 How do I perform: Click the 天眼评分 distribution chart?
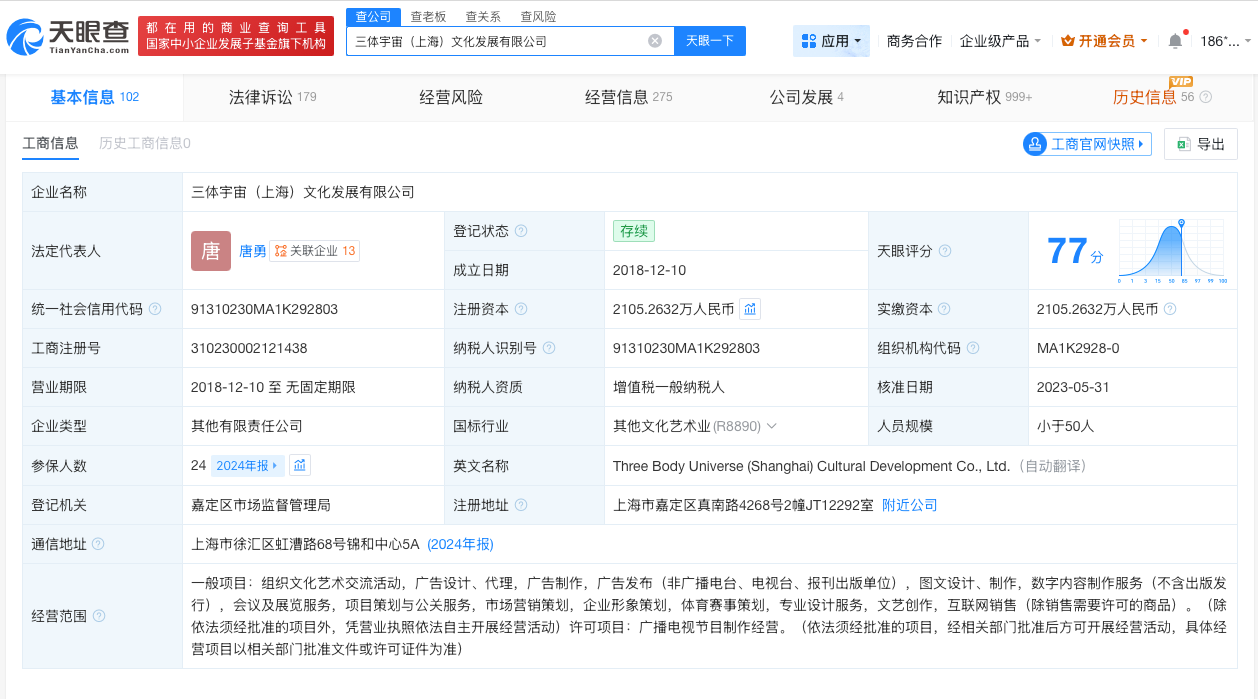click(x=1172, y=251)
